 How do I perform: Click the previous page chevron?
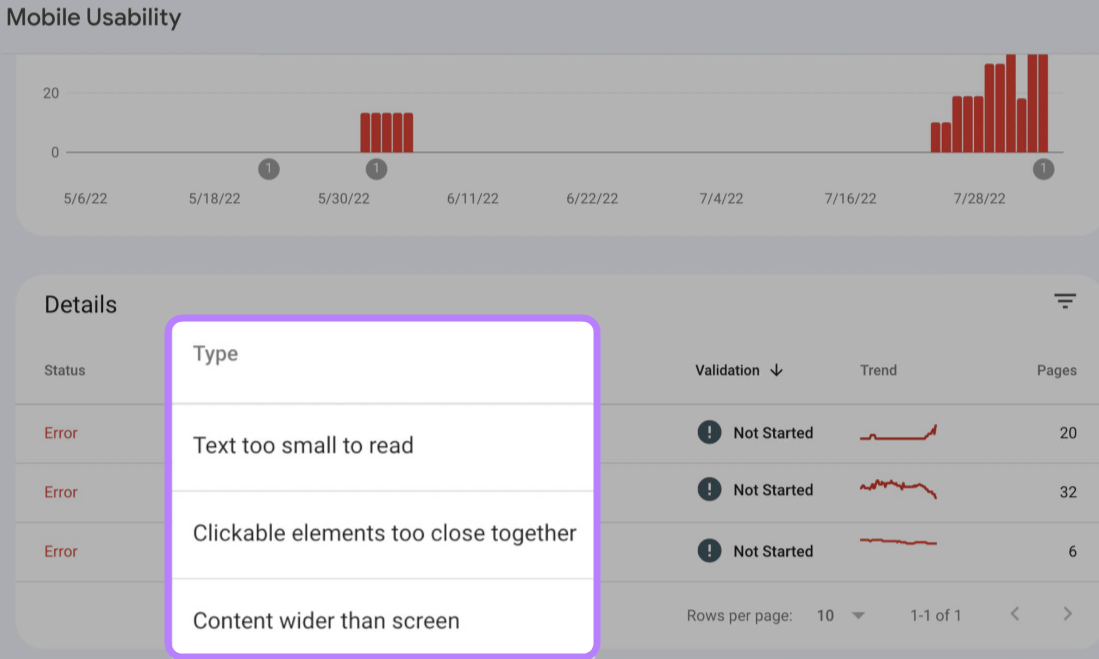[1015, 615]
